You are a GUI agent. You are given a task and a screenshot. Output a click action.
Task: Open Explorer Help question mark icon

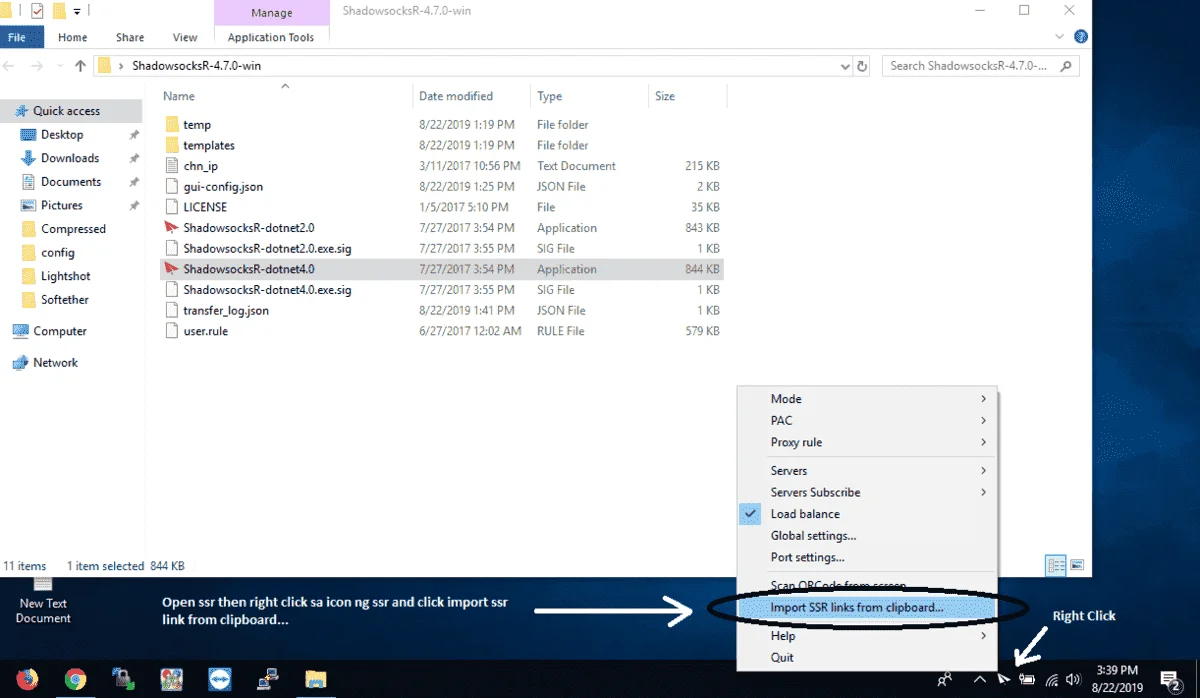point(1081,36)
